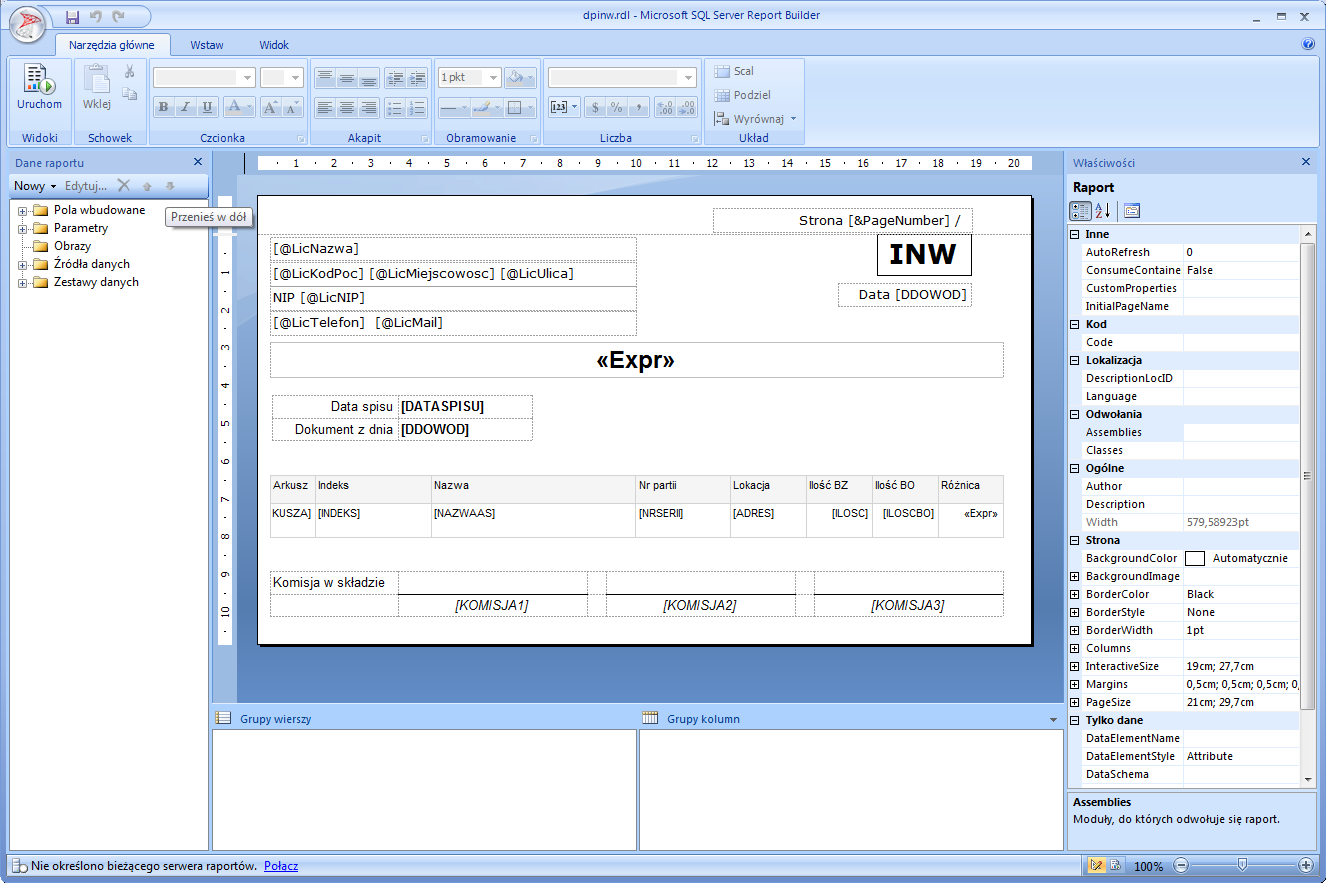Toggle Bold formatting
Screen dimensions: 1326x883
(164, 108)
